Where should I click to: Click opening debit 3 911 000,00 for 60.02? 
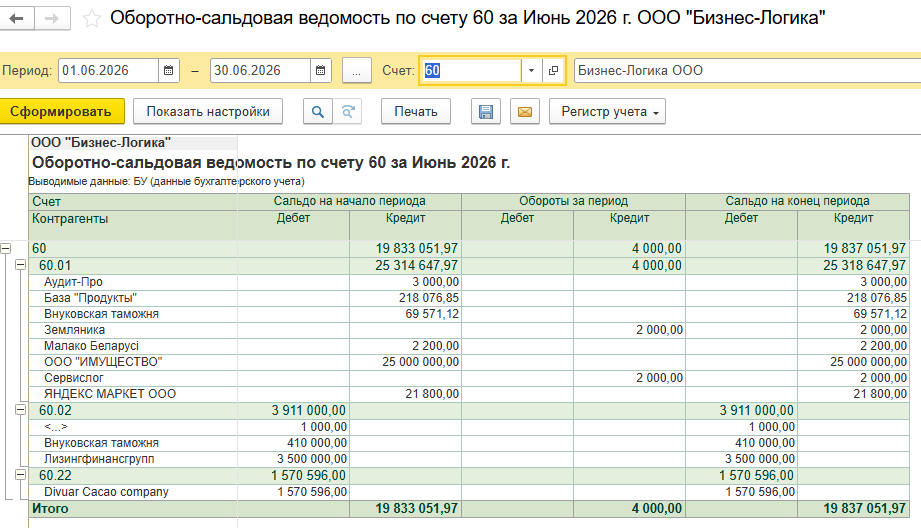(x=308, y=411)
